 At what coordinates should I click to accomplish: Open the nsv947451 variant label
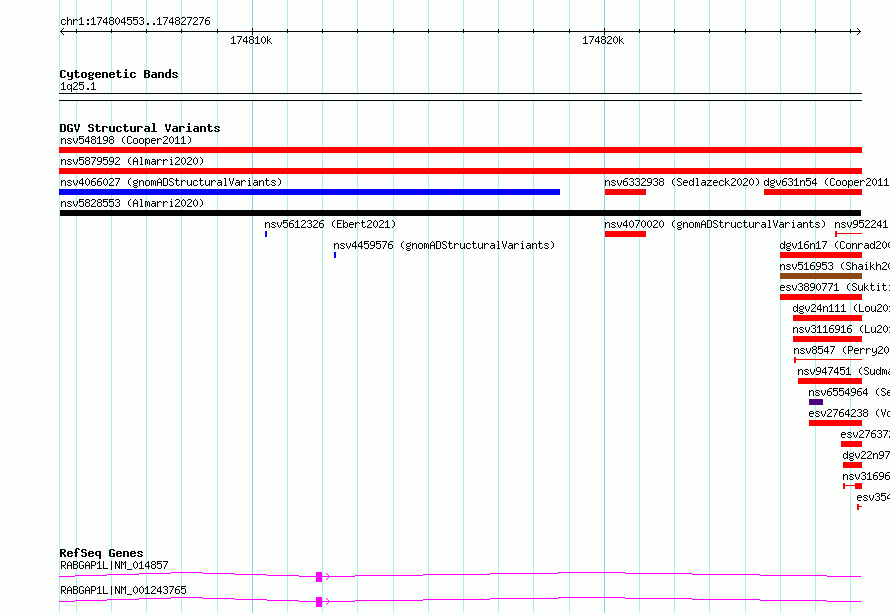843,371
